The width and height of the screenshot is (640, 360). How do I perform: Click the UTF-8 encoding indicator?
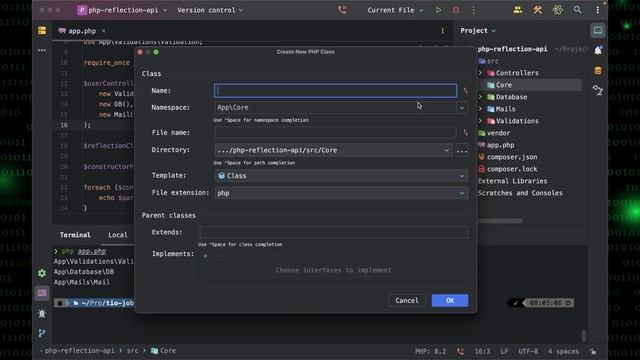click(x=528, y=351)
